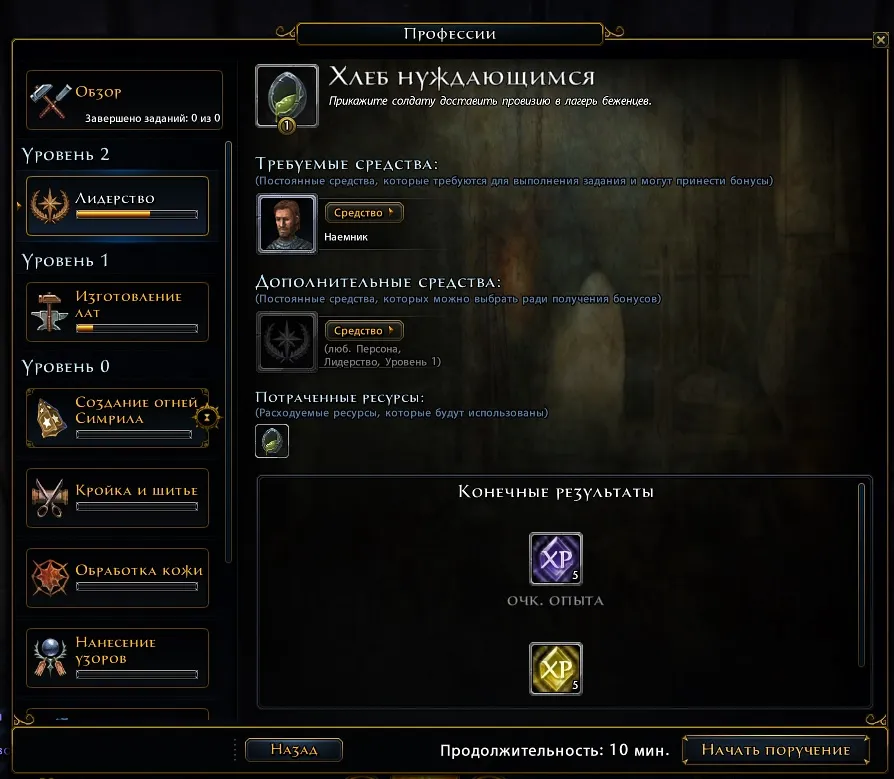Click Начать поручение to start task
894x779 pixels.
pyautogui.click(x=775, y=750)
